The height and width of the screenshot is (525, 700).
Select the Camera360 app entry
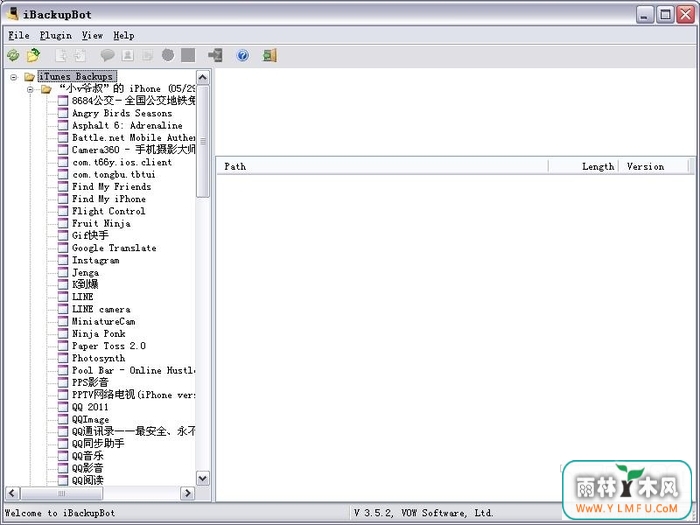(x=133, y=150)
